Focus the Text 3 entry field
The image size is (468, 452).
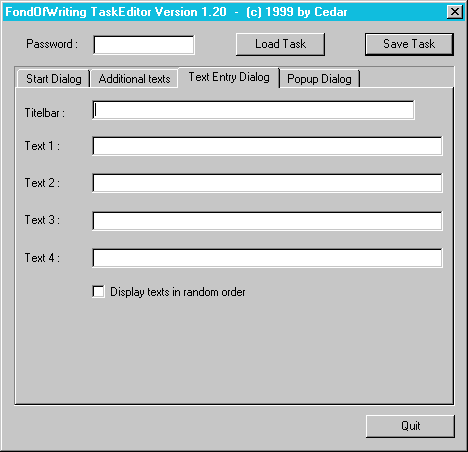[267, 221]
